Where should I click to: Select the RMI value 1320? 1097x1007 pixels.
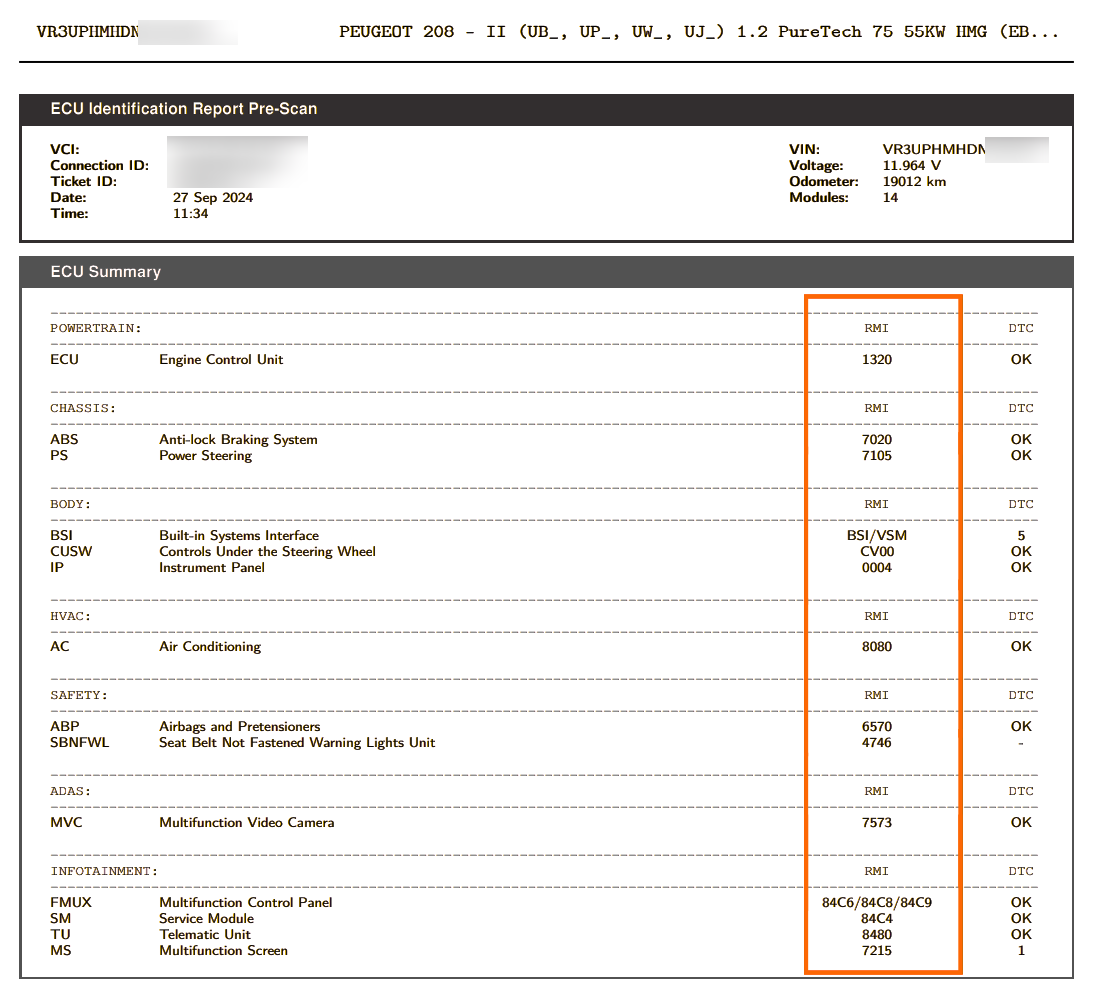[877, 360]
